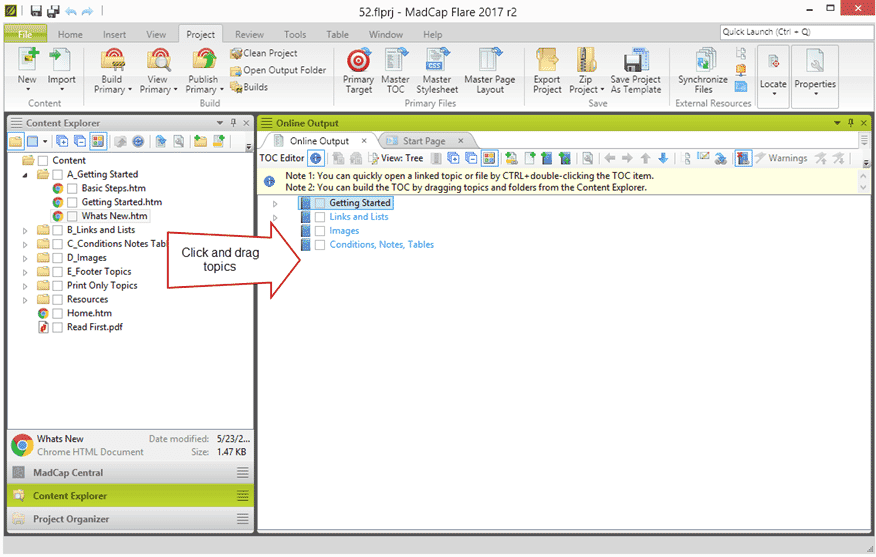
Task: Click the MadCap Central panel icon
Action: point(18,473)
